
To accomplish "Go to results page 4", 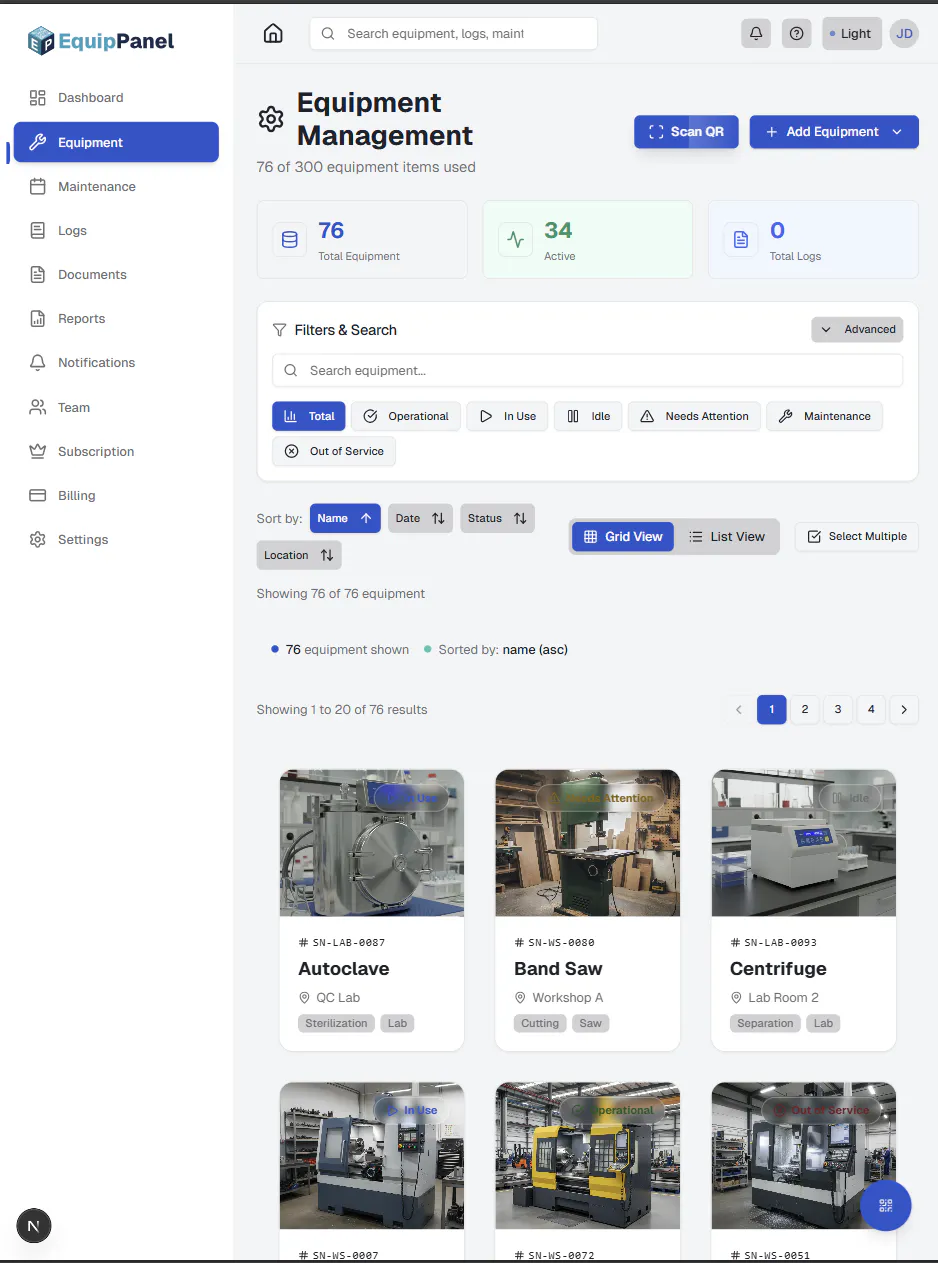I will [871, 709].
